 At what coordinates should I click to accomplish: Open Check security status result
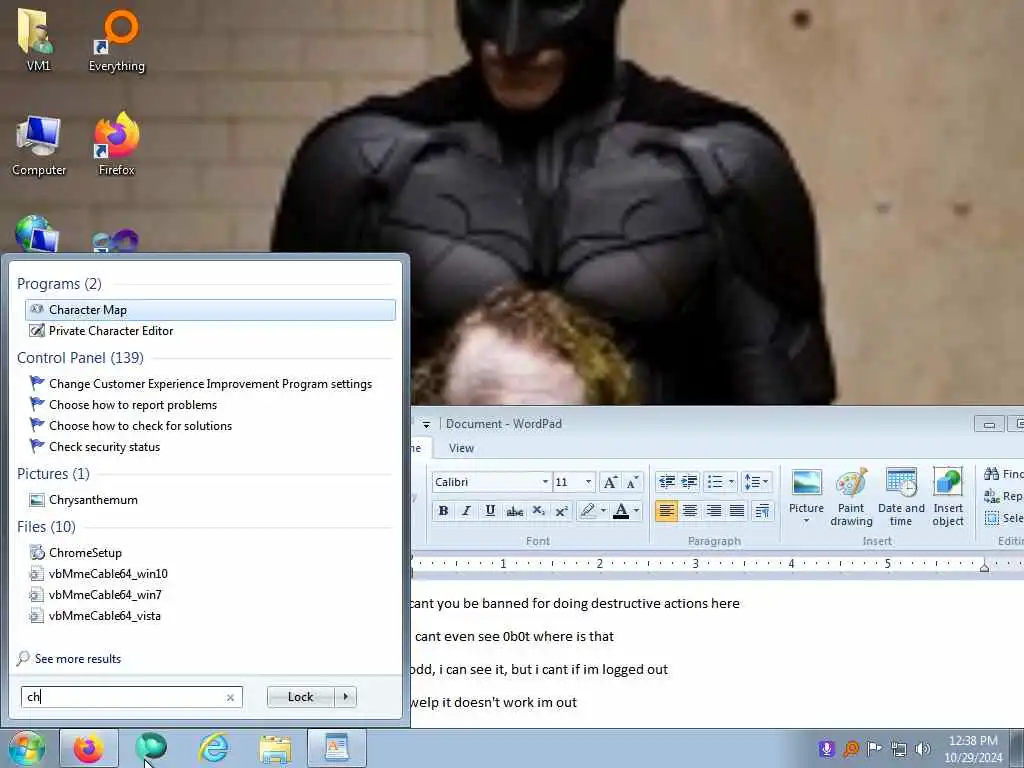pyautogui.click(x=210, y=447)
